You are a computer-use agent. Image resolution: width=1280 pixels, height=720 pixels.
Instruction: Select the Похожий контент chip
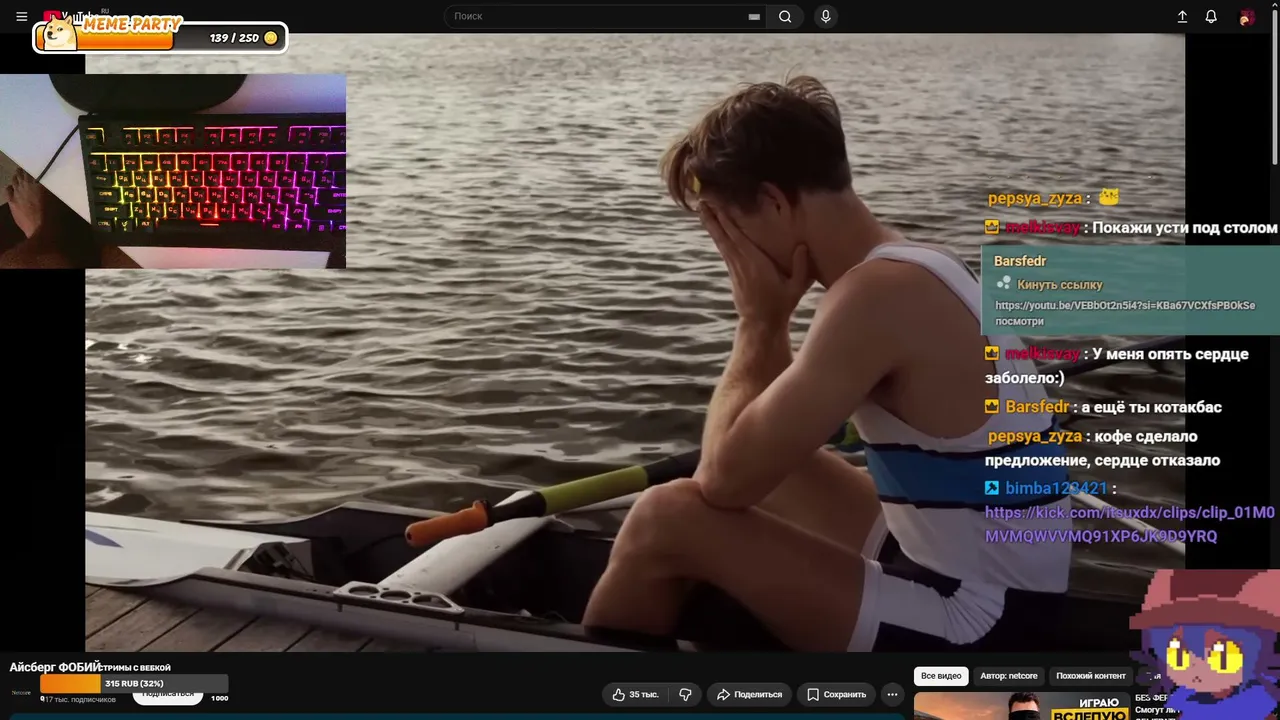pos(1091,676)
